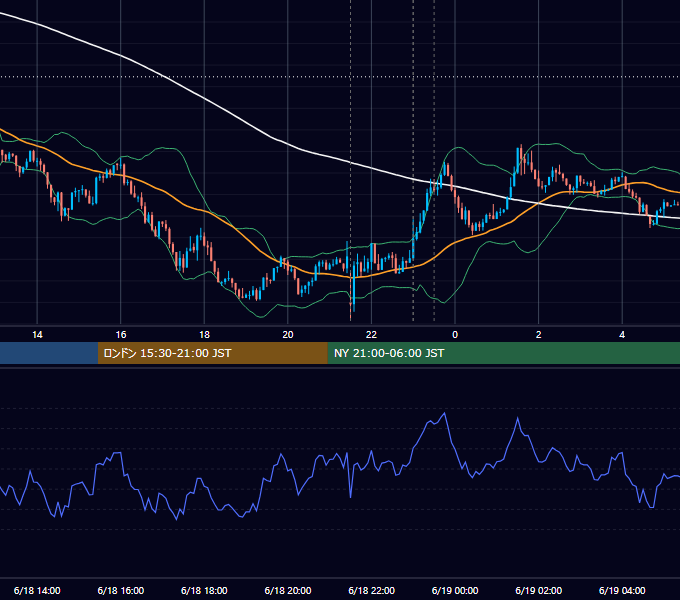Click hour label 14 on price chart axis
This screenshot has width=680, height=600.
[x=37, y=335]
